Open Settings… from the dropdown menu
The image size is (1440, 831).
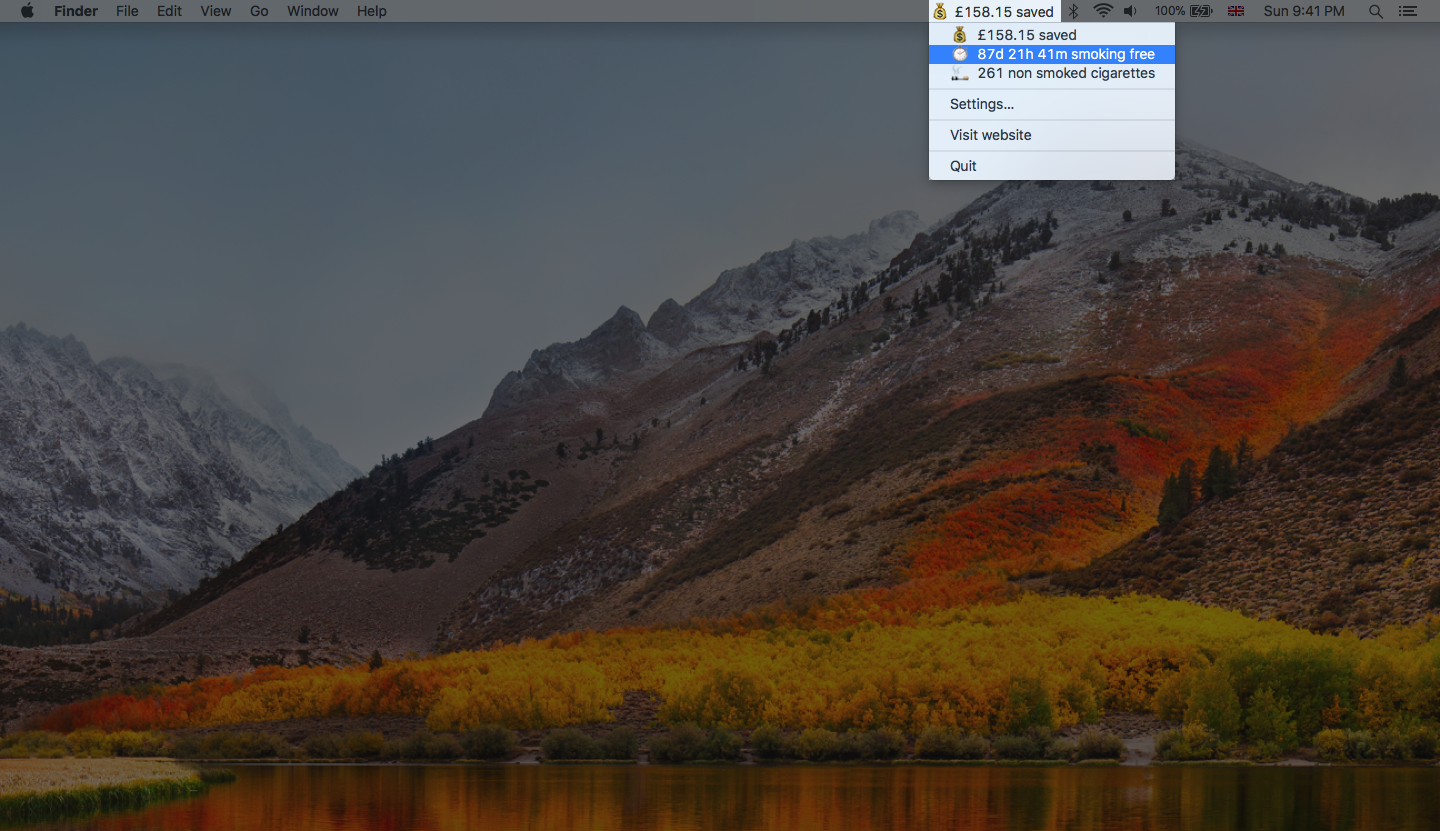[x=1052, y=104]
